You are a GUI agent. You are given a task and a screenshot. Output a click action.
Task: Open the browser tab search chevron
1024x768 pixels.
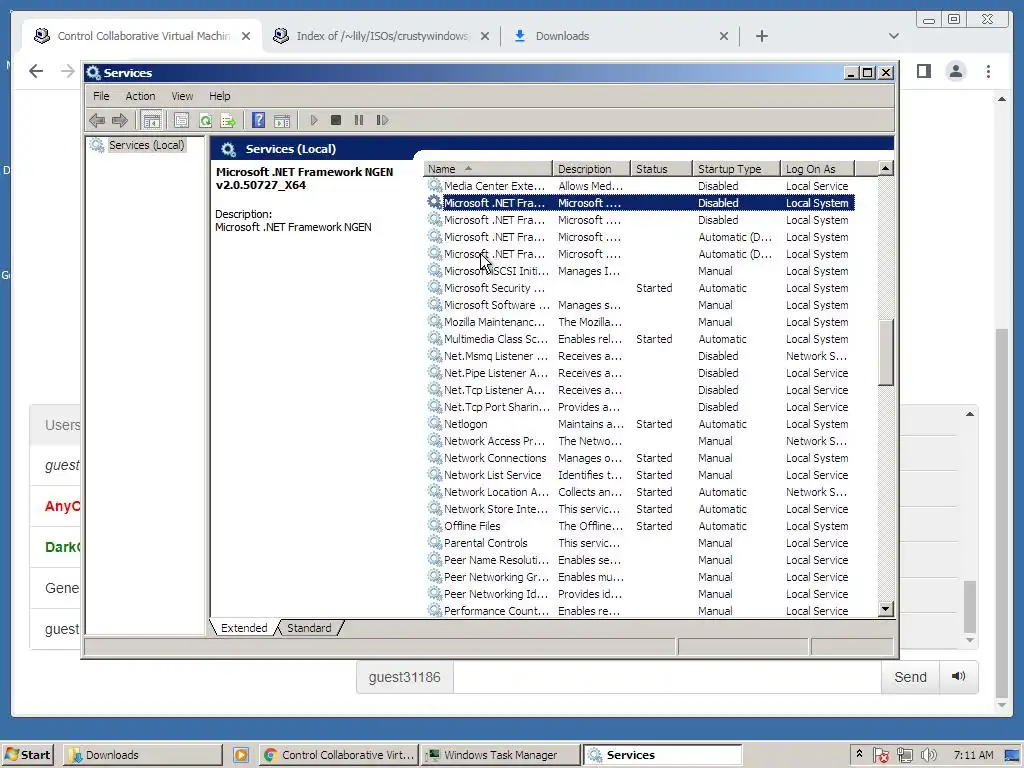coord(893,36)
